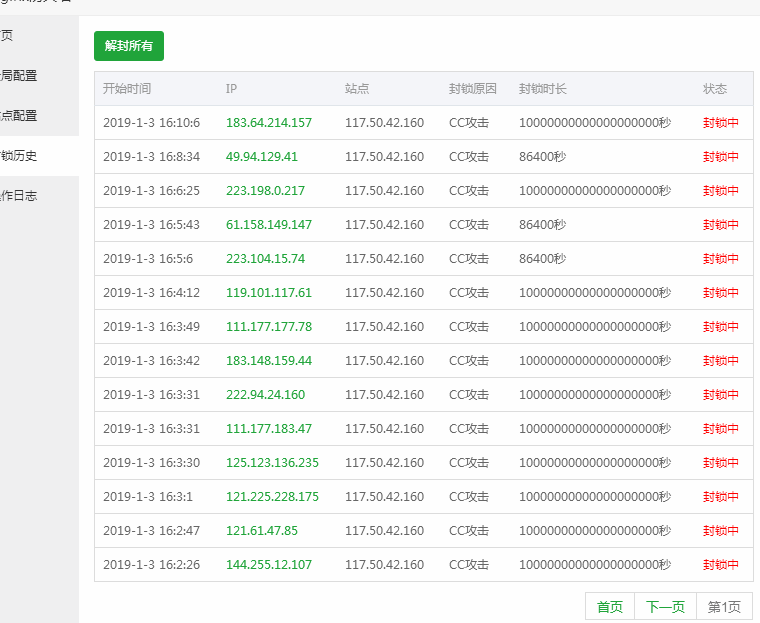Open IP link 223.198.0.217
Viewport: 760px width, 623px height.
266,191
